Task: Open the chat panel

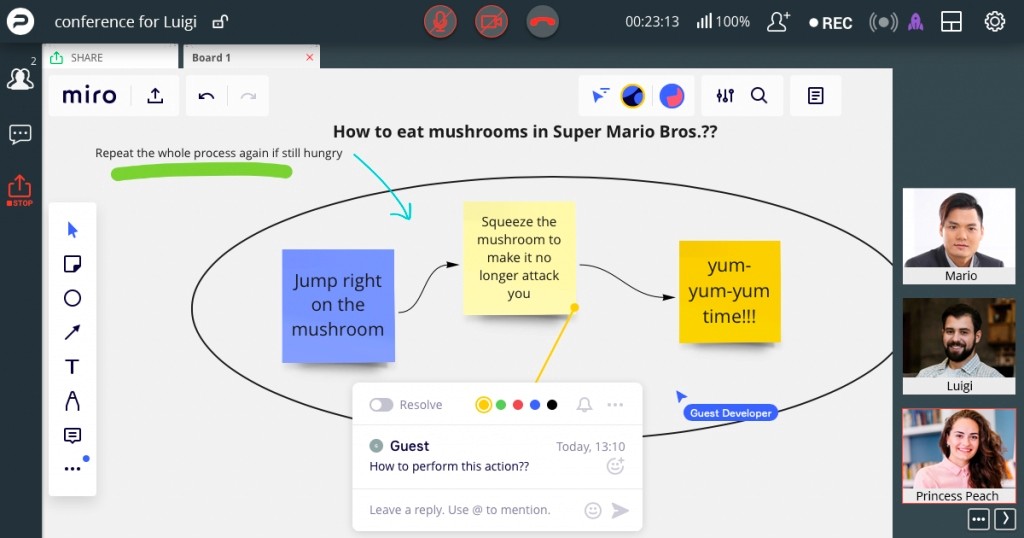Action: pos(20,134)
